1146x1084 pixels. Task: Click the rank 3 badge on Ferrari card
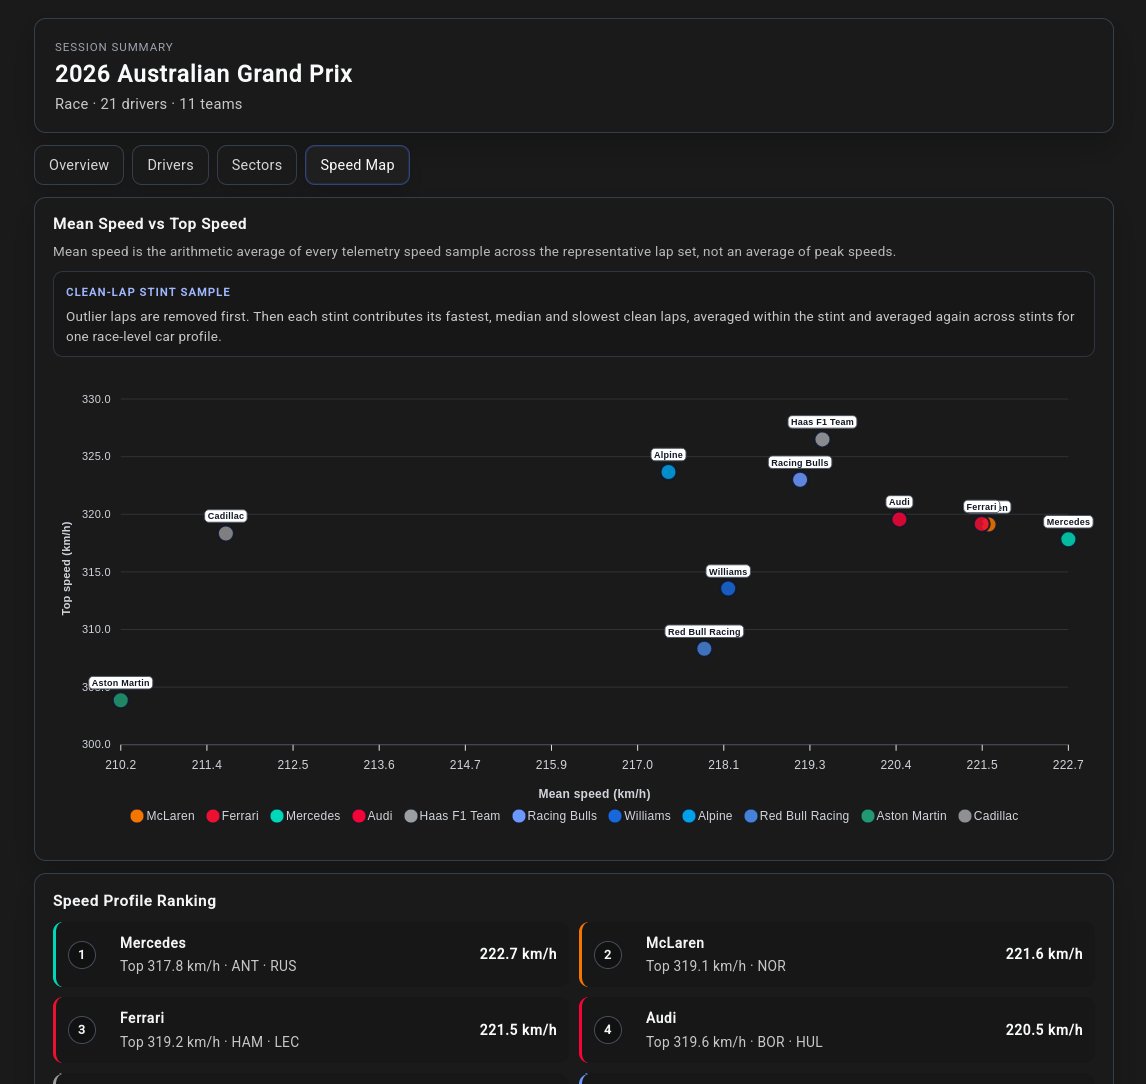point(81,1029)
